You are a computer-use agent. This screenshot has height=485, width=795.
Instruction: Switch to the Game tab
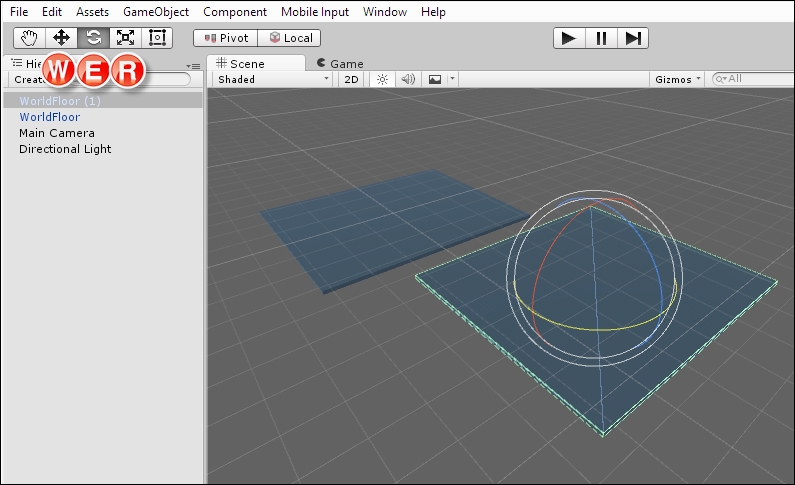click(x=340, y=63)
